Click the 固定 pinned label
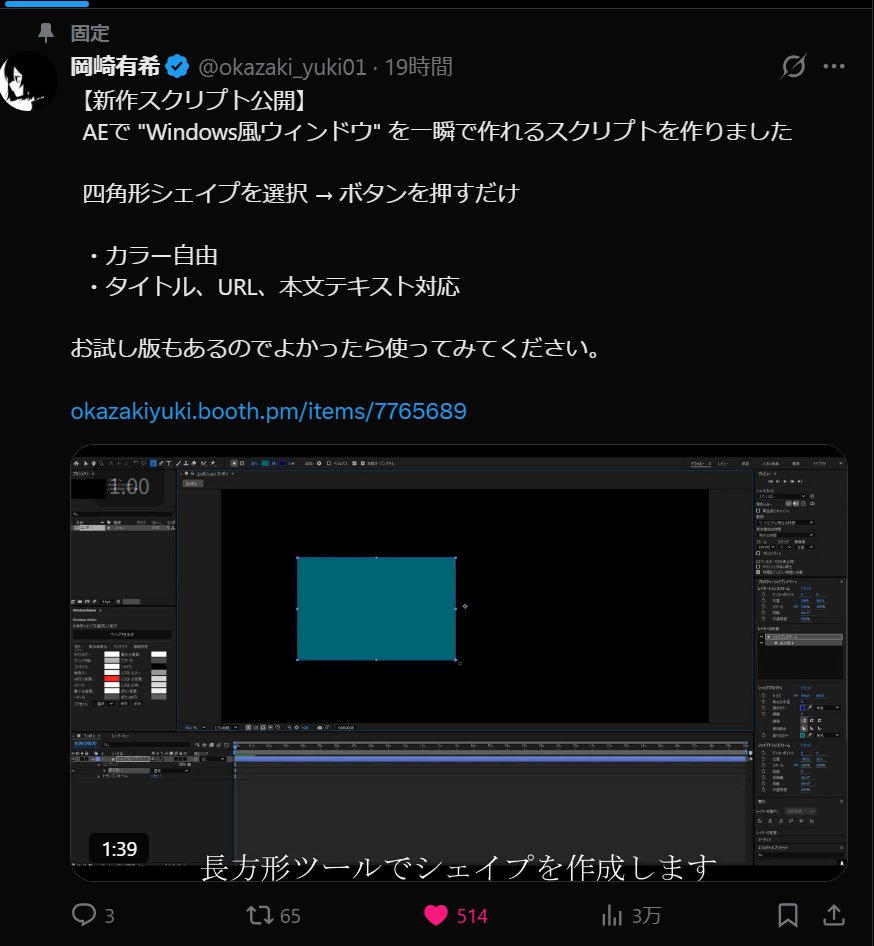 [89, 33]
